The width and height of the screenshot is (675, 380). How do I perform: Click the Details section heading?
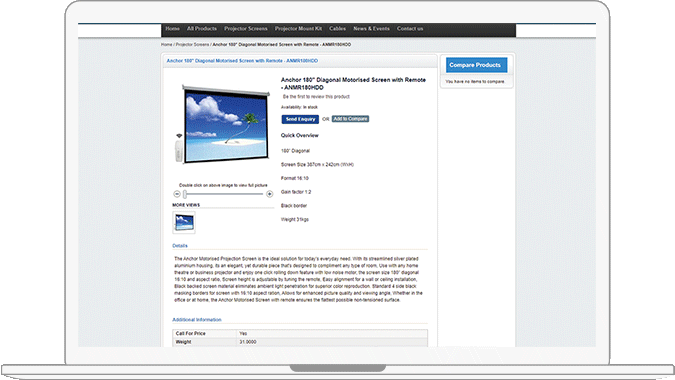pos(180,246)
